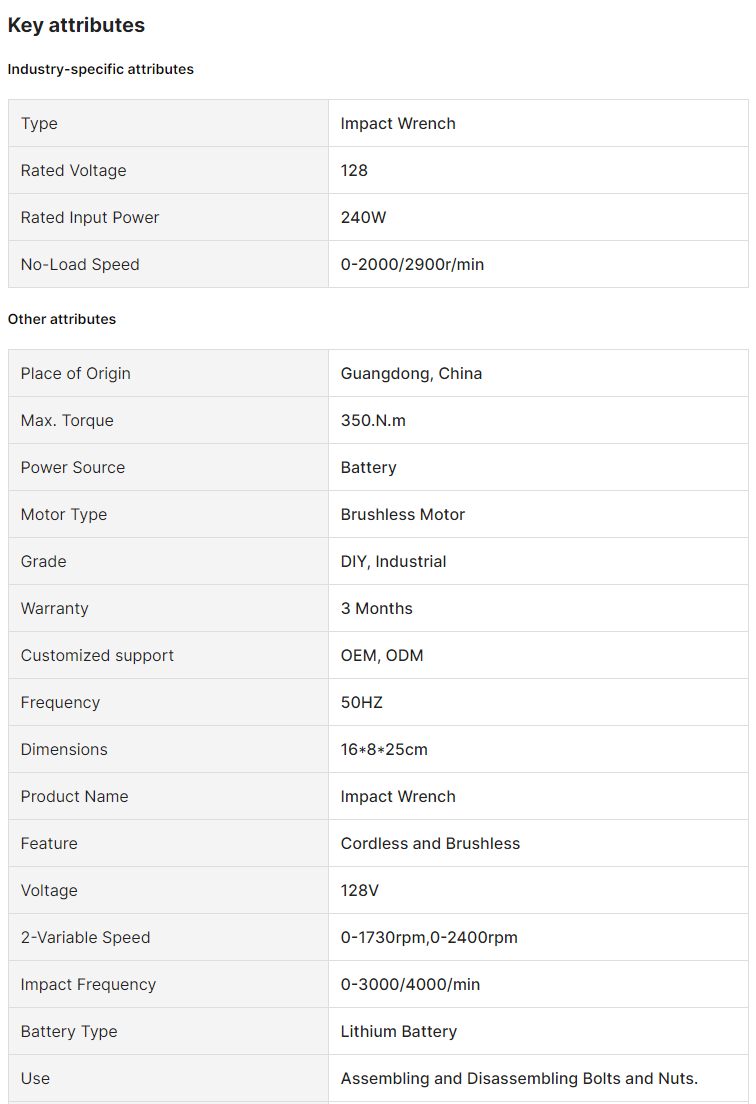Select the "0-2000/2900r/min" value
The image size is (756, 1104).
click(412, 264)
